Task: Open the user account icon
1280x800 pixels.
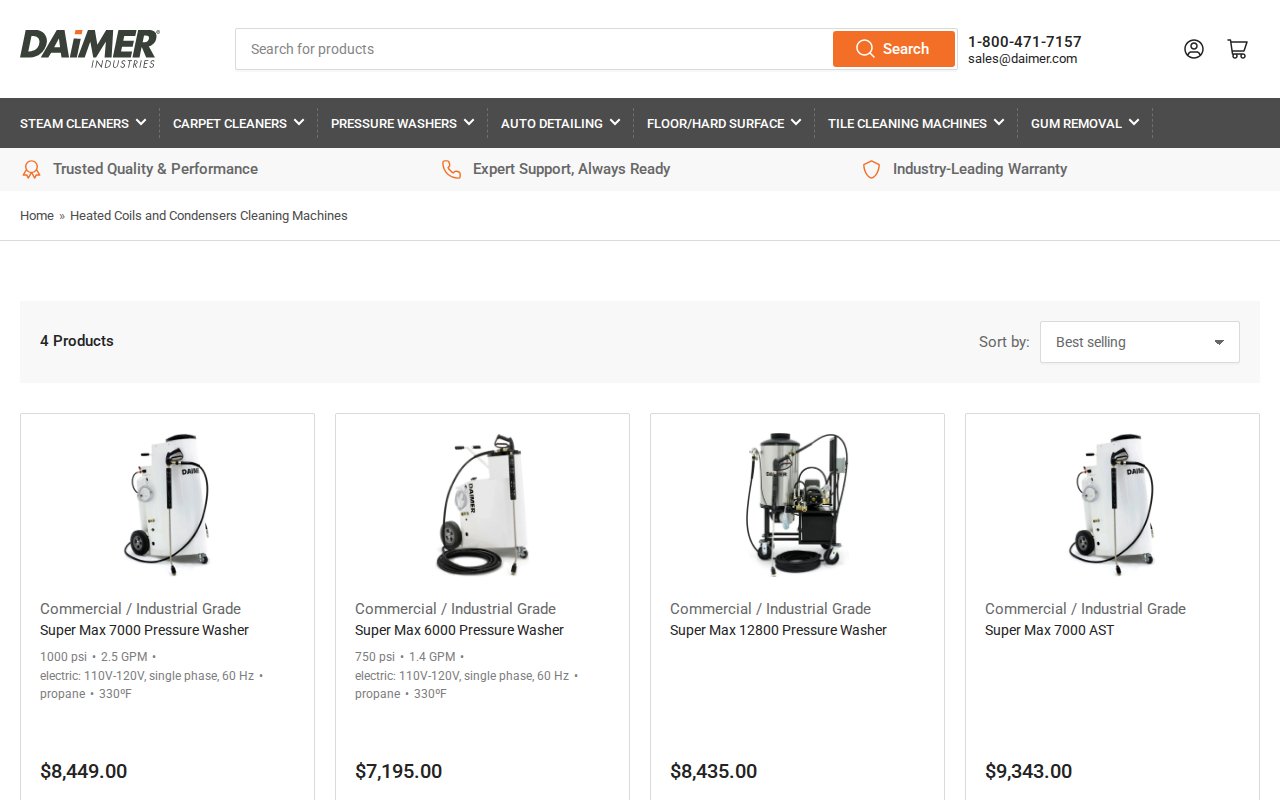Action: click(1193, 49)
